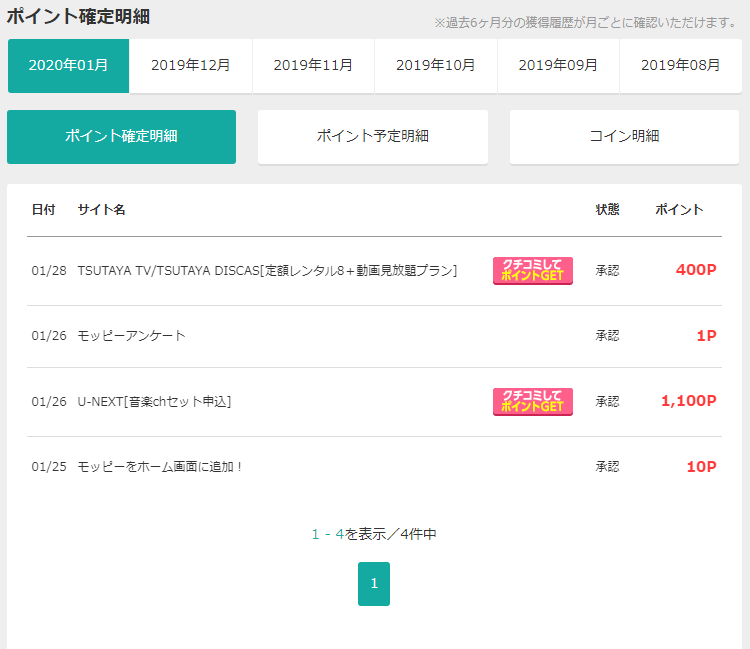This screenshot has height=649, width=750.
Task: Click the 1P point value
Action: click(706, 336)
